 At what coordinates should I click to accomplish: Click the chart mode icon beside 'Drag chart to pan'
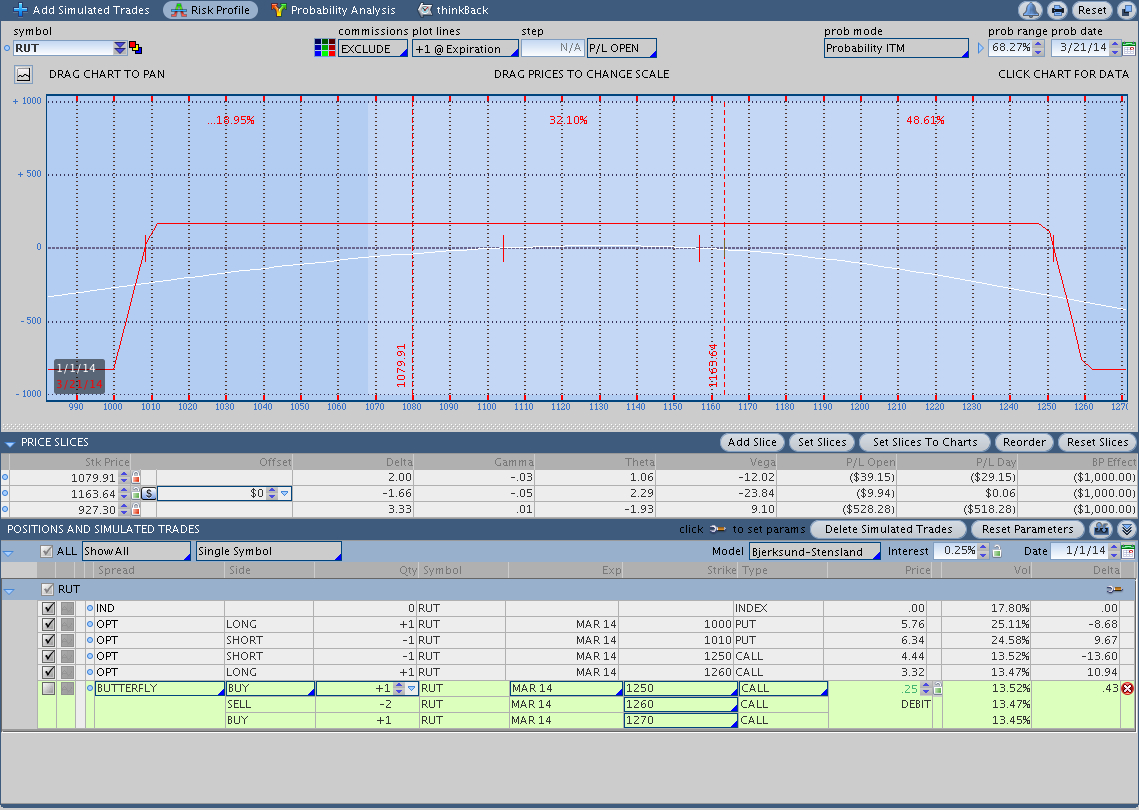(x=23, y=74)
